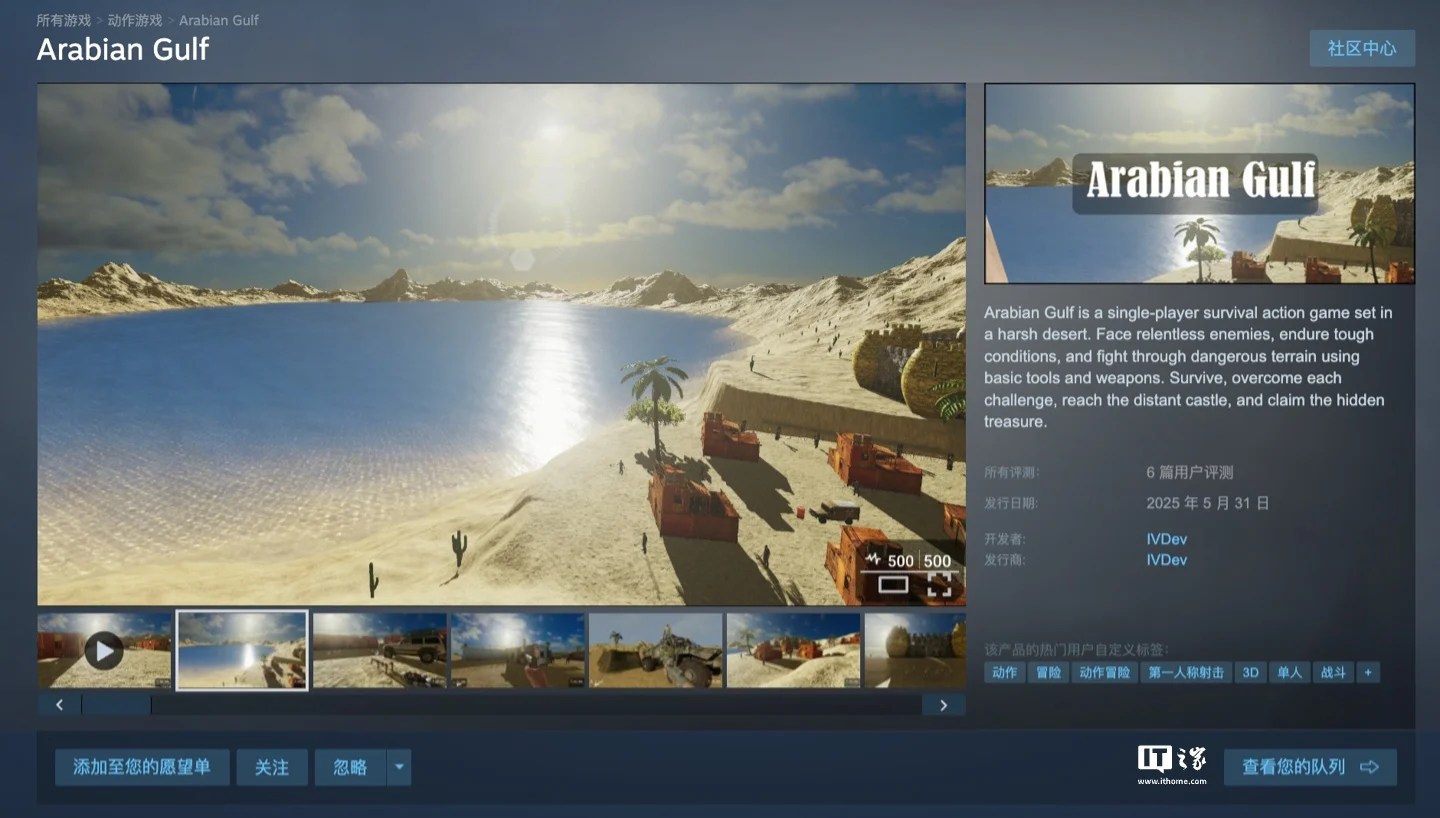Screen dimensions: 1440x818
Task: Click the large Arabian Gulf page title
Action: point(123,50)
